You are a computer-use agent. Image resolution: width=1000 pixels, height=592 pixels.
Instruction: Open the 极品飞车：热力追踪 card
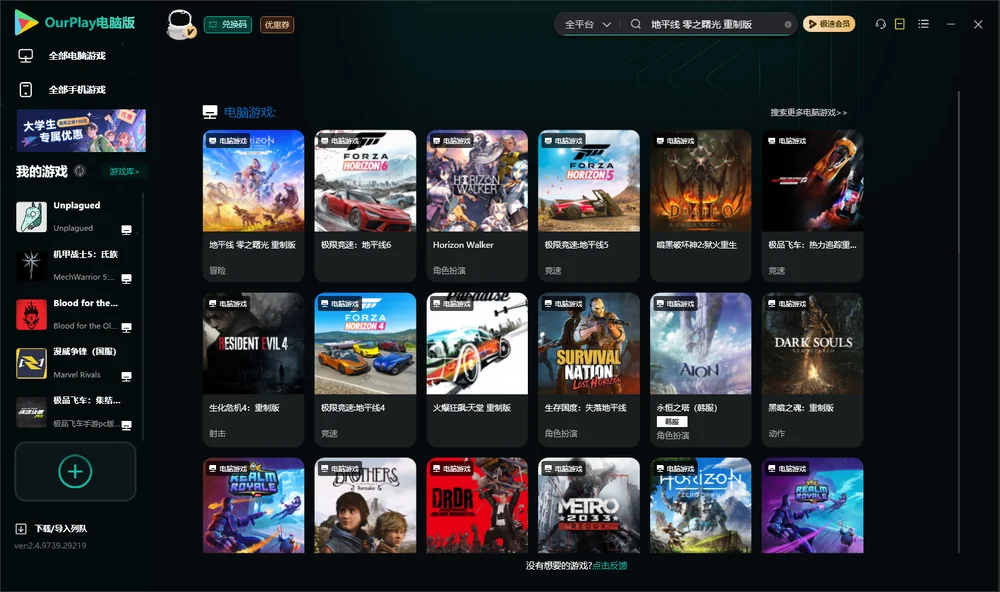click(812, 205)
